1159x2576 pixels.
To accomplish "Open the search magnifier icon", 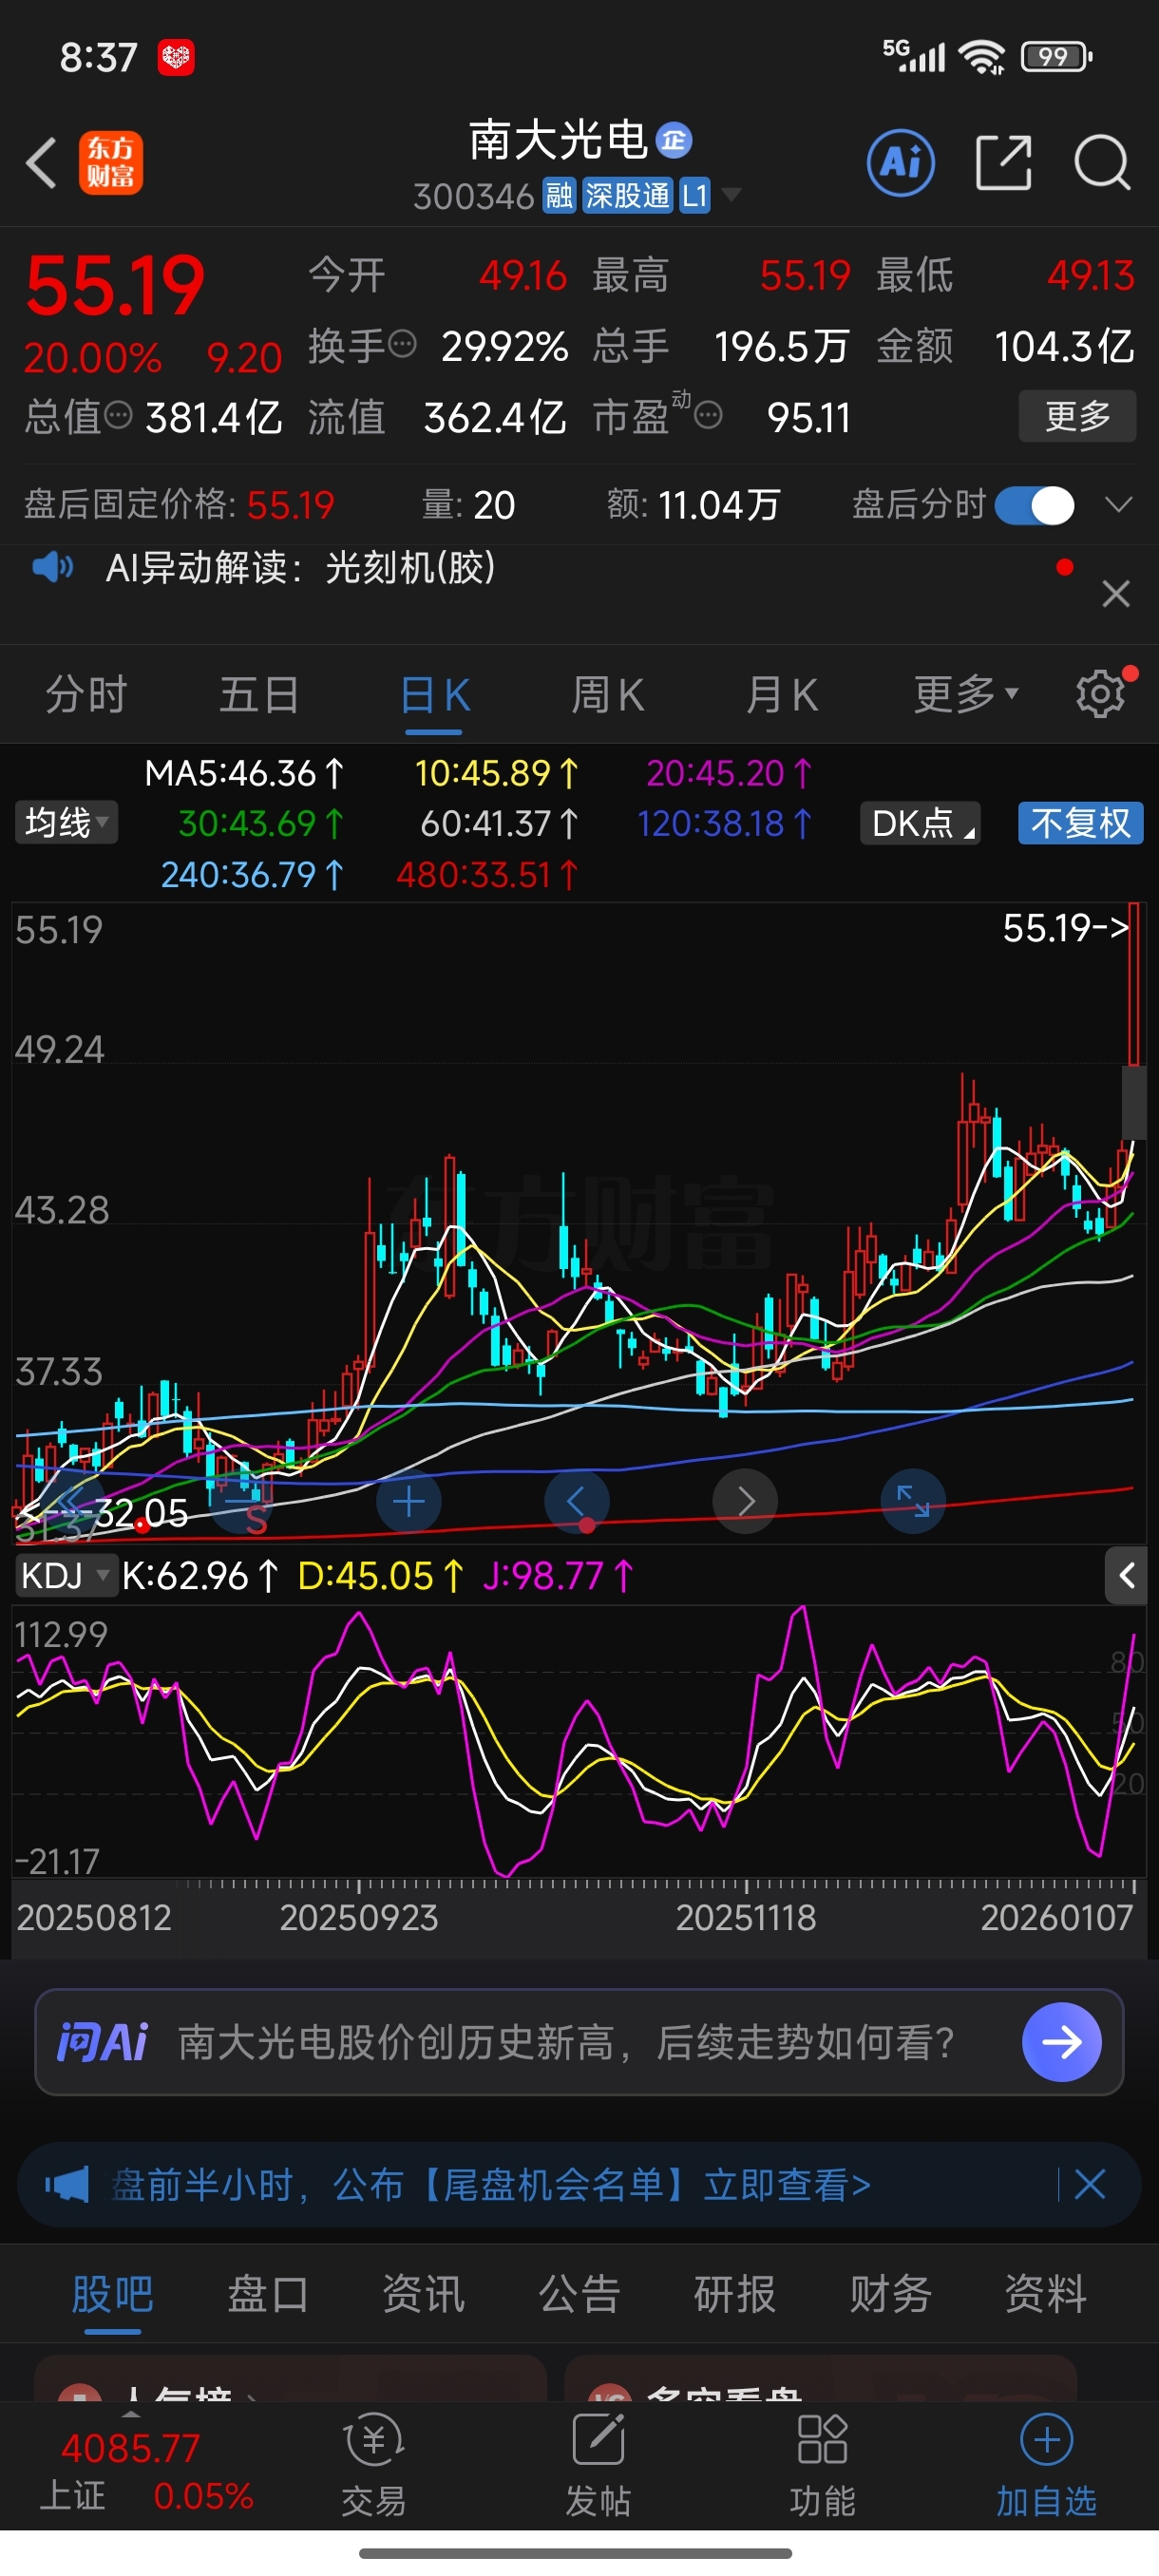I will click(x=1102, y=162).
